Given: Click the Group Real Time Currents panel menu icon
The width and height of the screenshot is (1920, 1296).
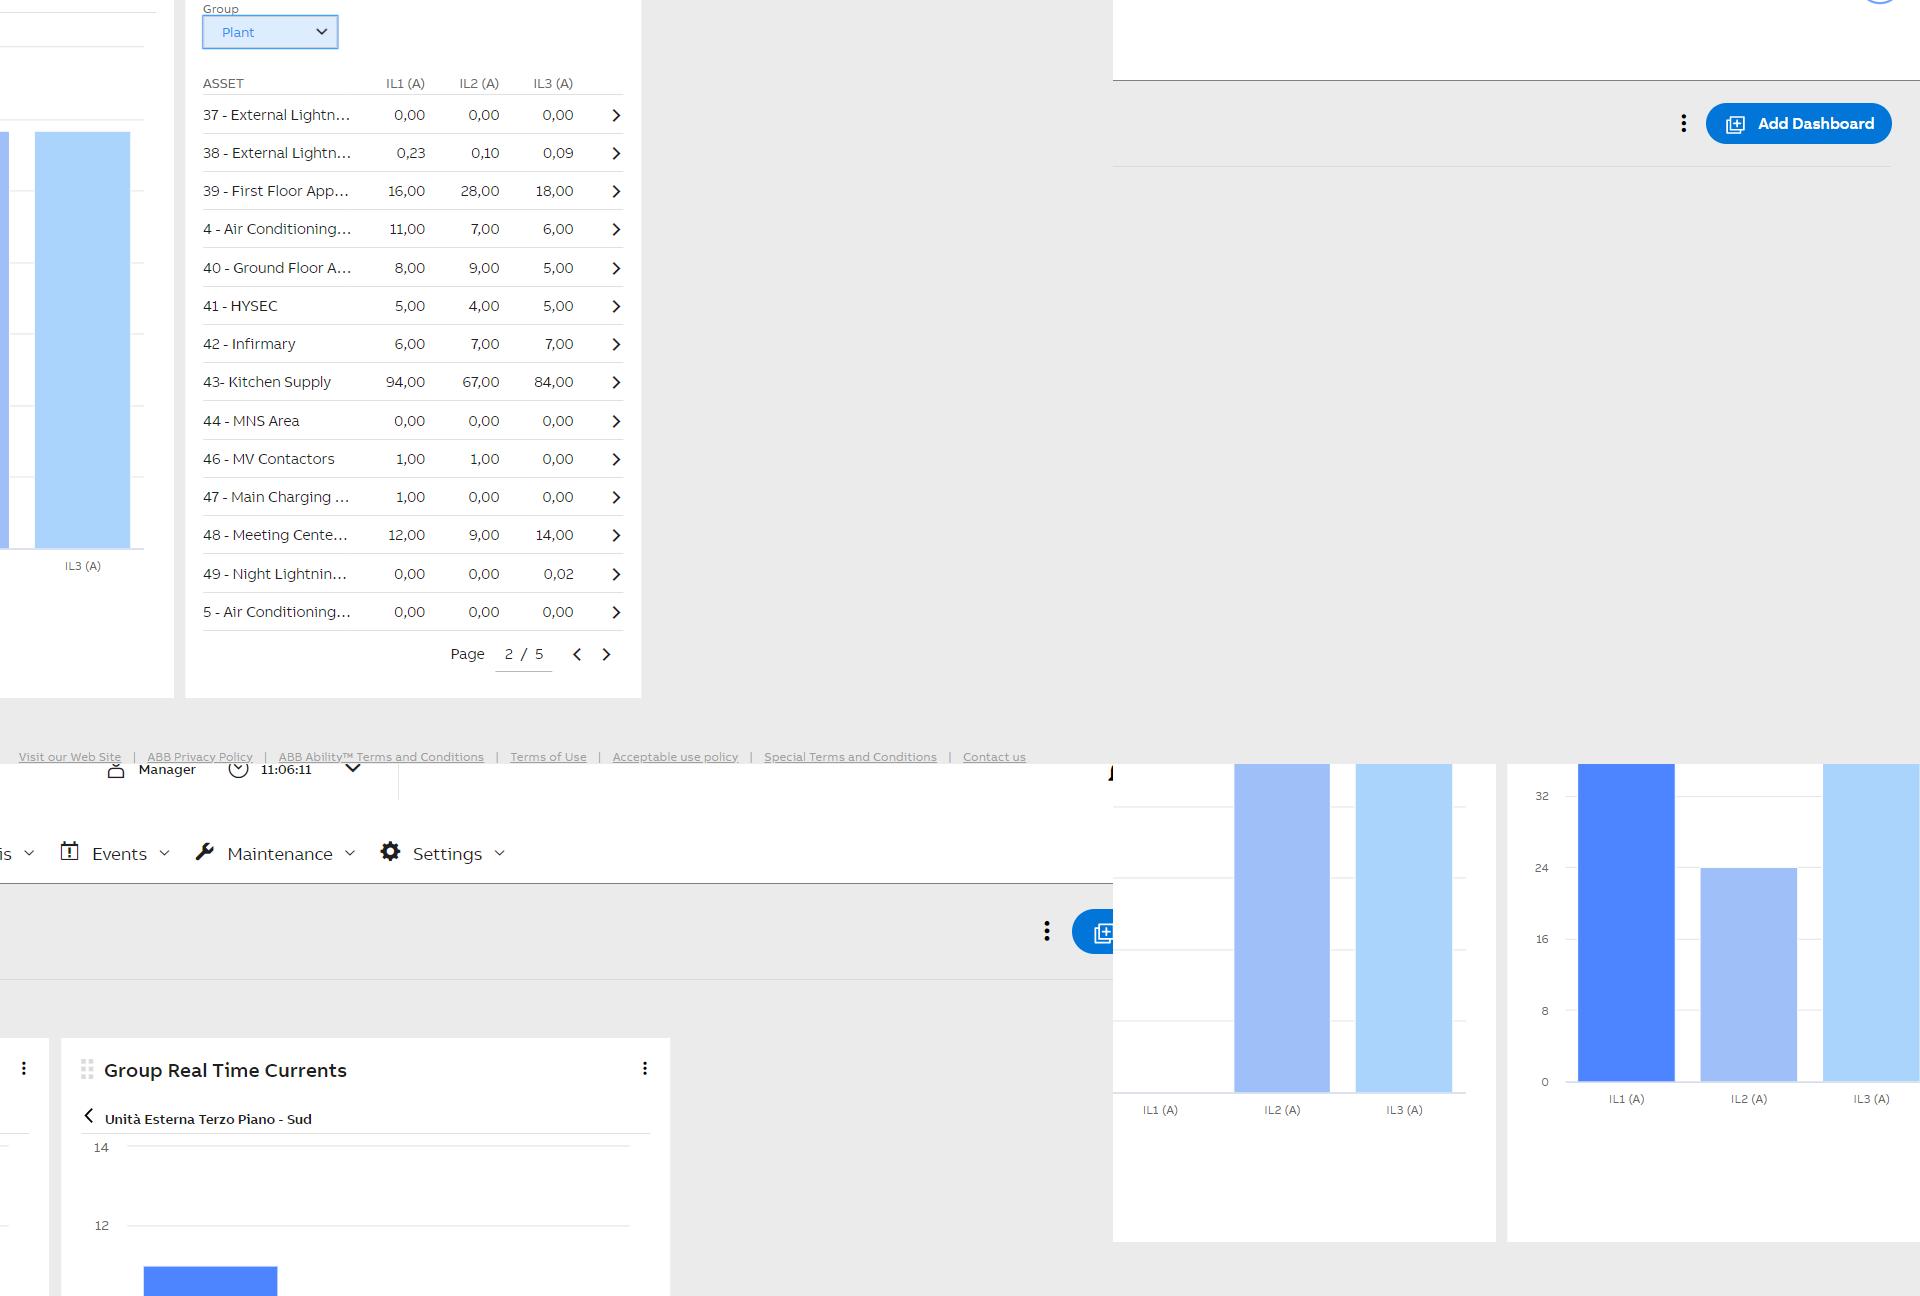Looking at the screenshot, I should pos(645,1067).
